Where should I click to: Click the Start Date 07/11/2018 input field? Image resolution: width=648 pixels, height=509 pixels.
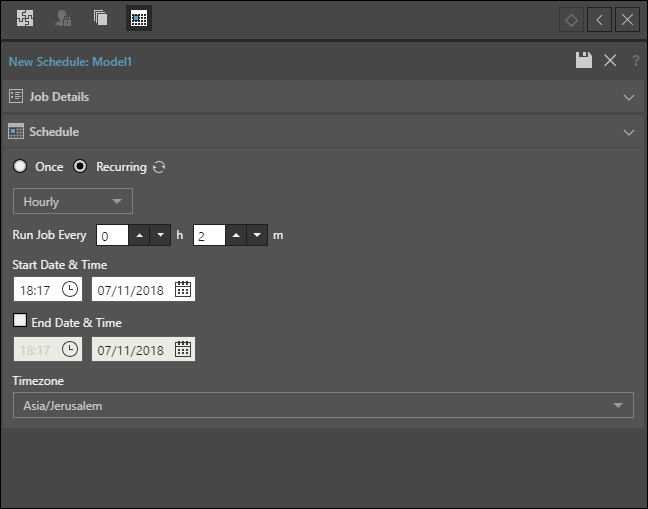(x=131, y=289)
